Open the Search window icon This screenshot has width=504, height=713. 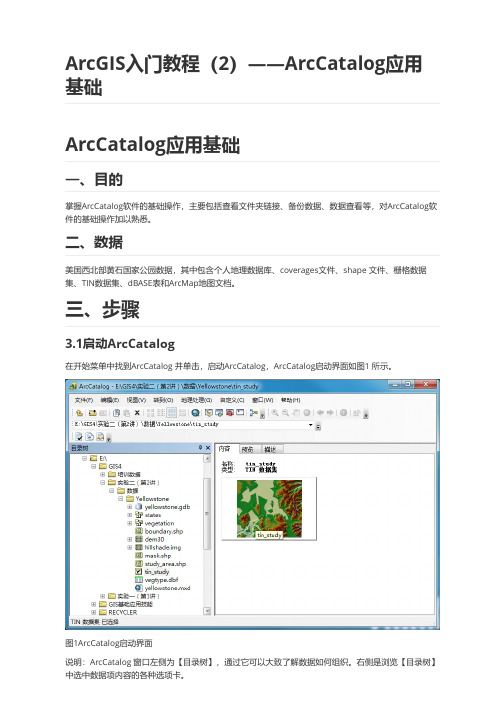coord(219,413)
